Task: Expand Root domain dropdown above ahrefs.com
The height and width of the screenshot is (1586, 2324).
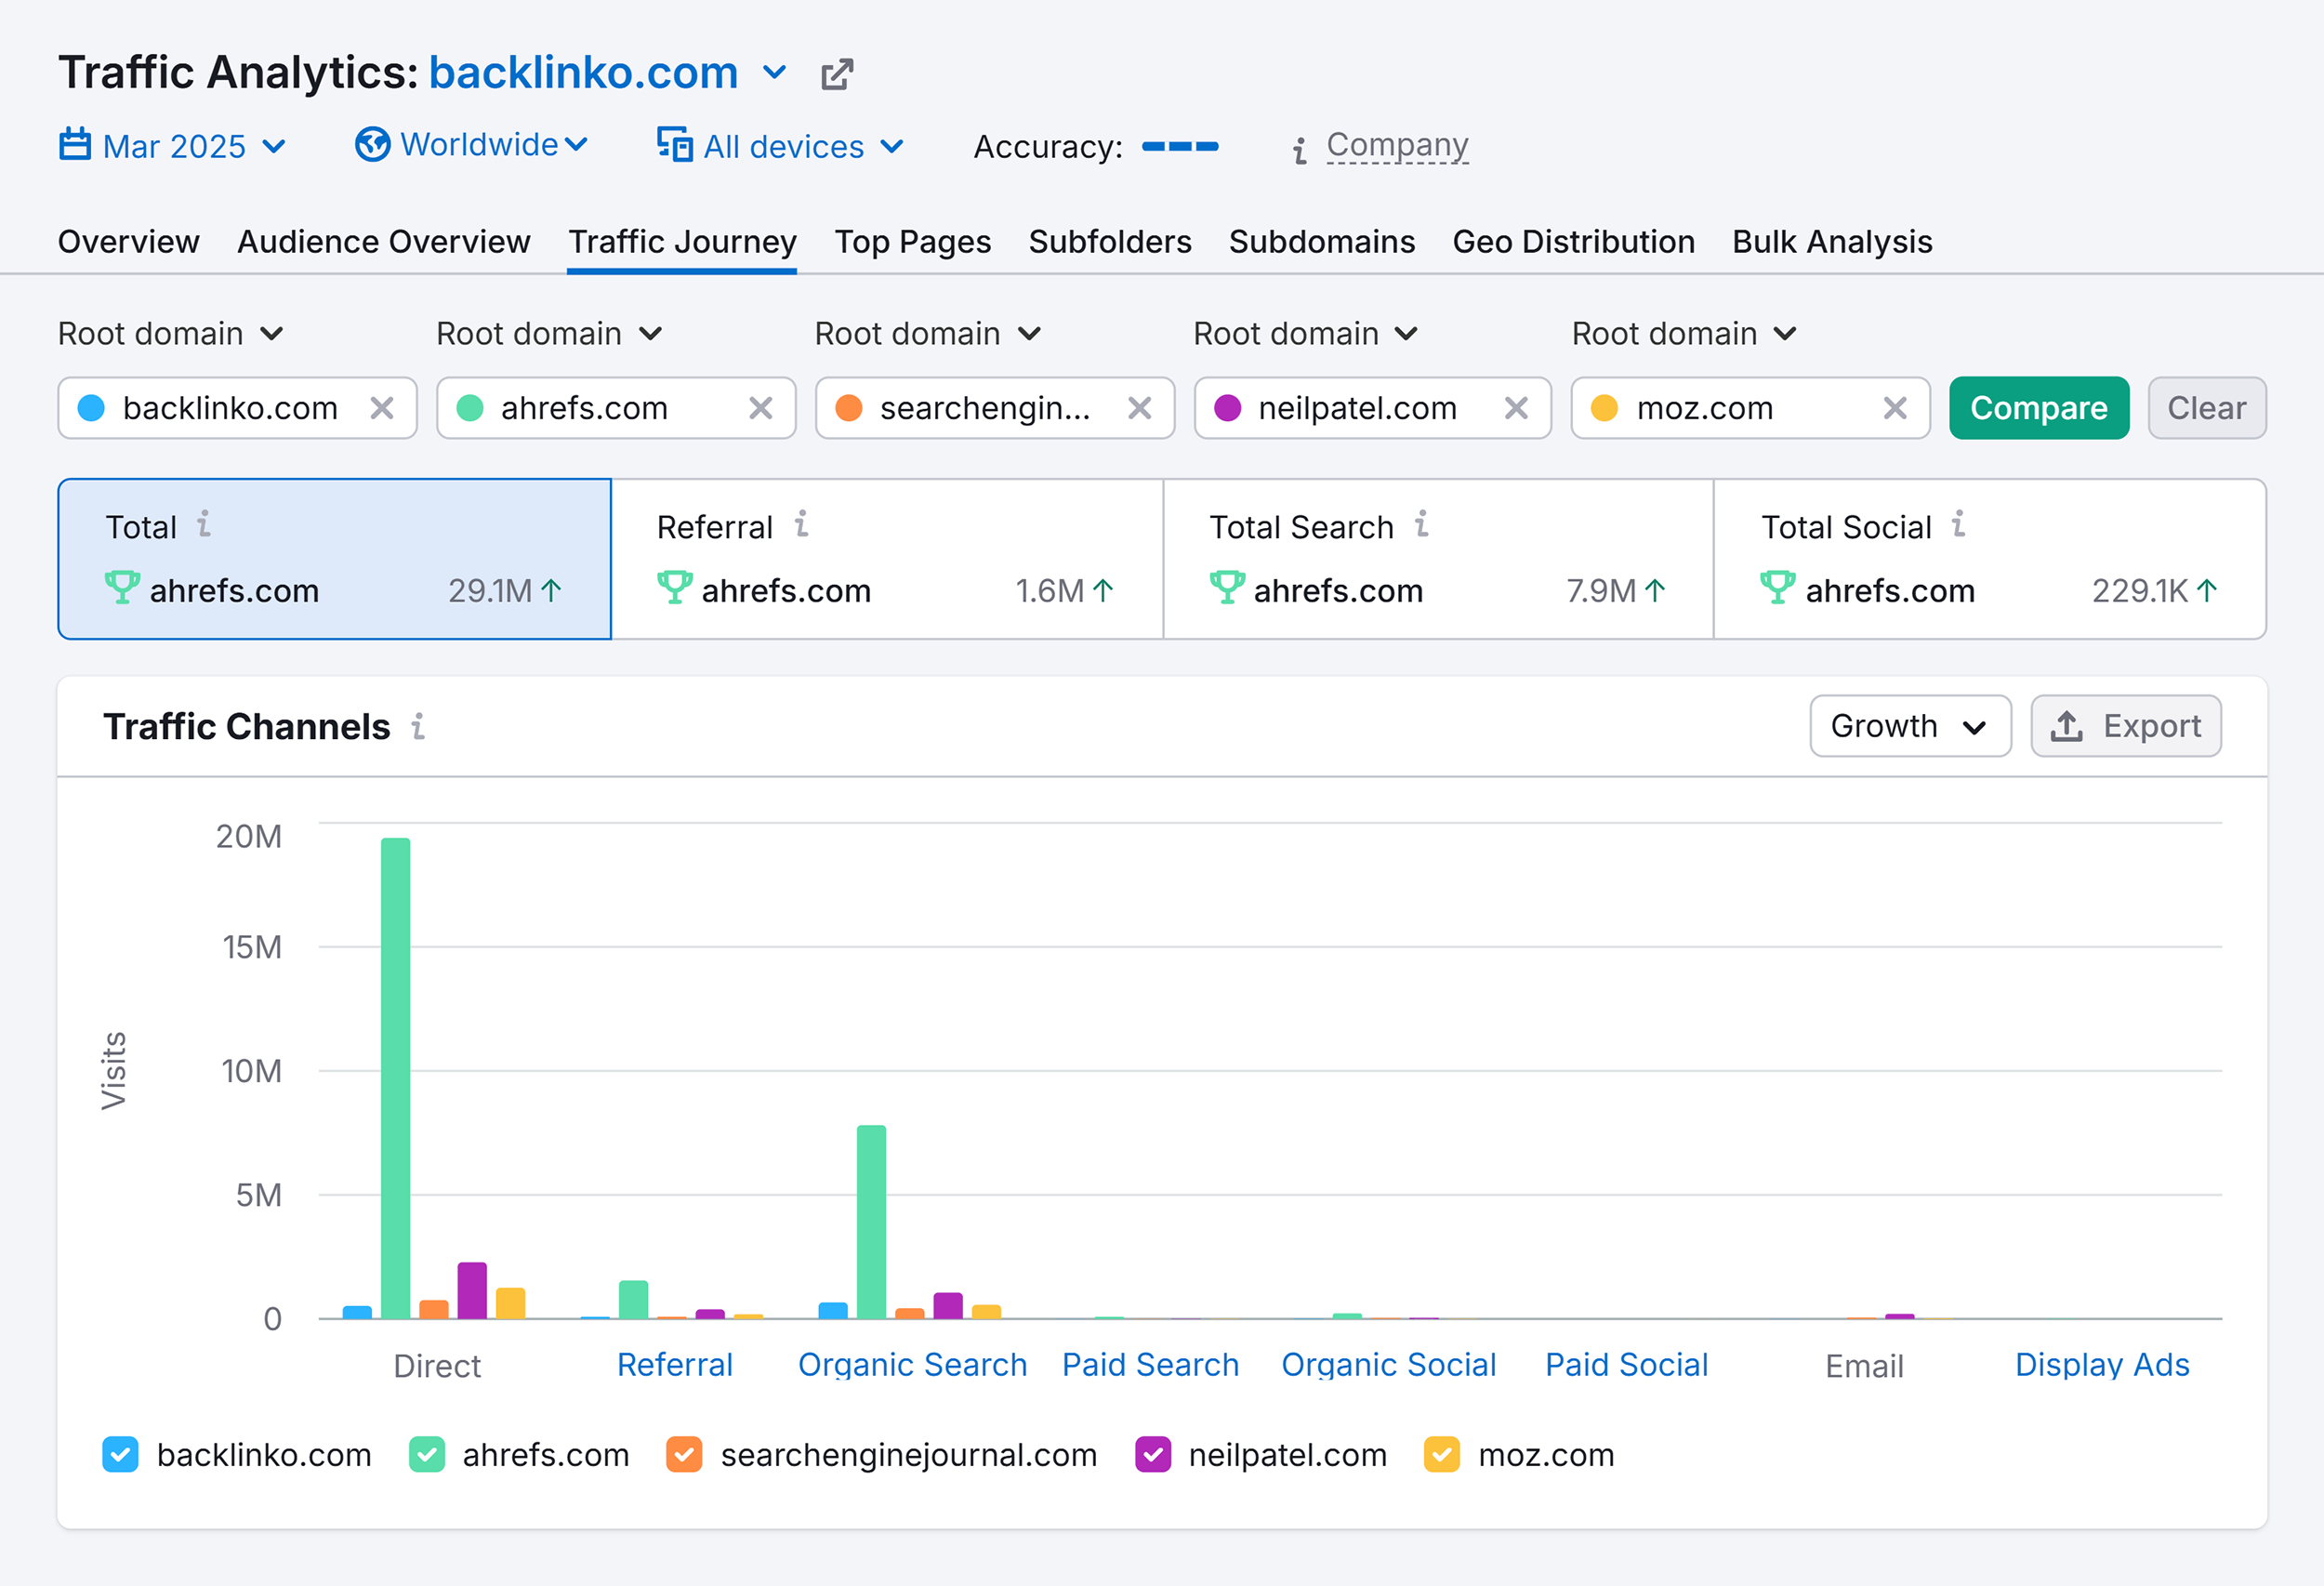Action: [550, 334]
